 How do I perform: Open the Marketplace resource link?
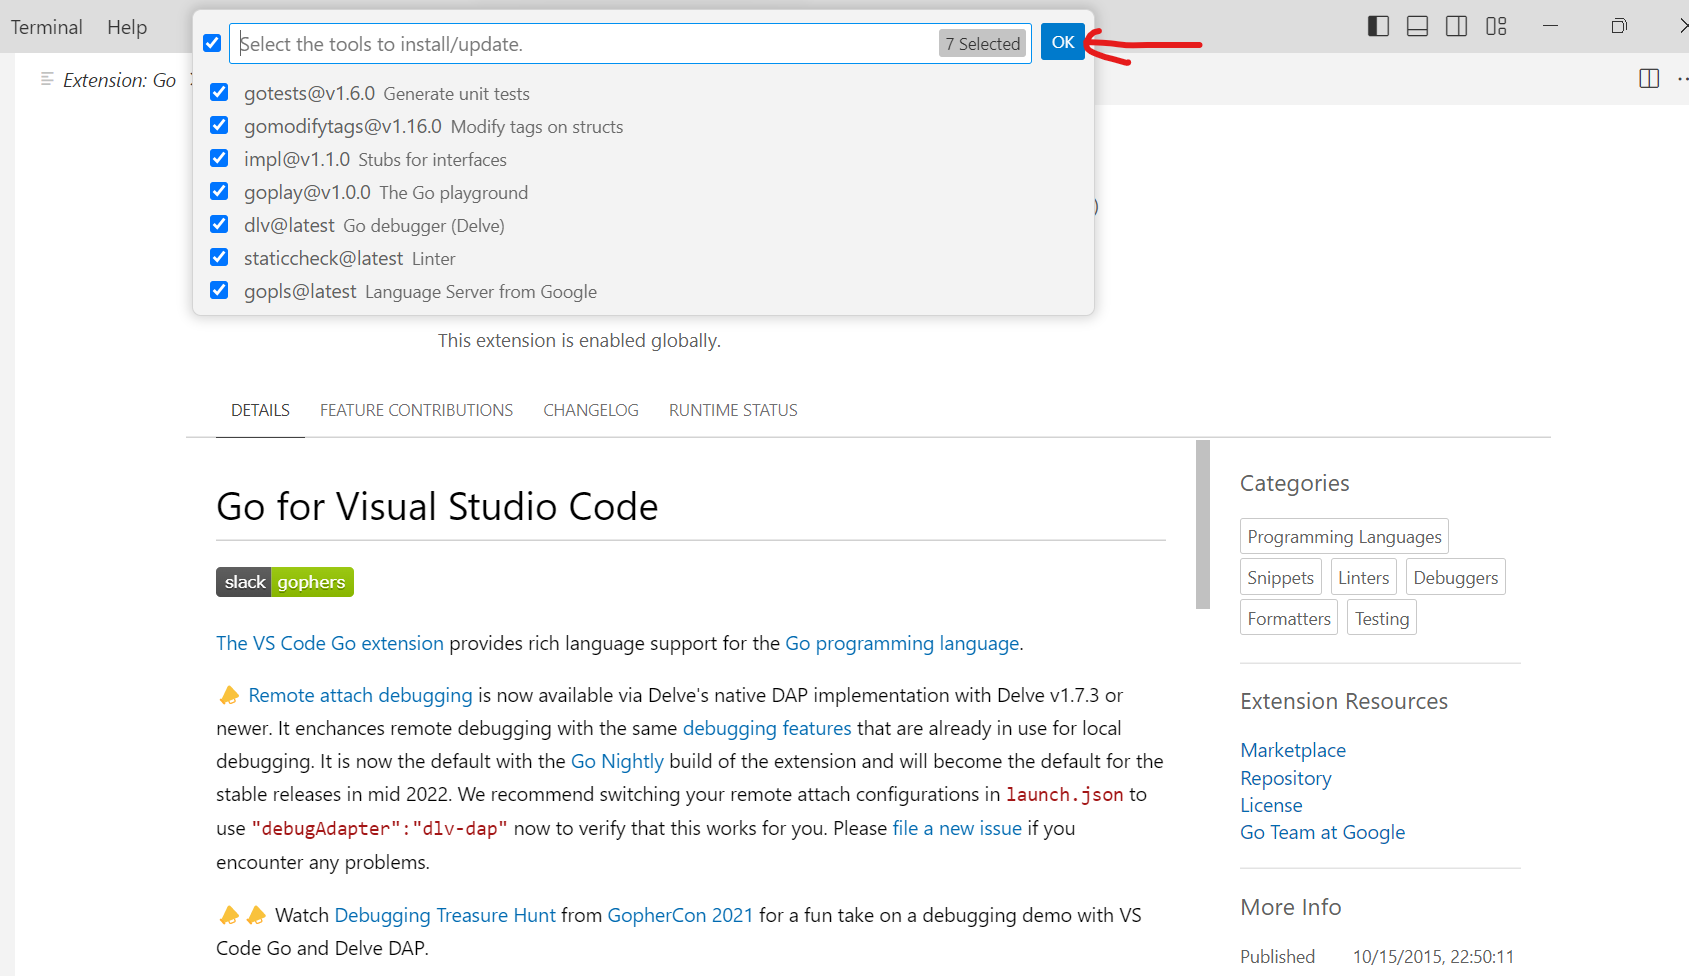click(x=1293, y=750)
